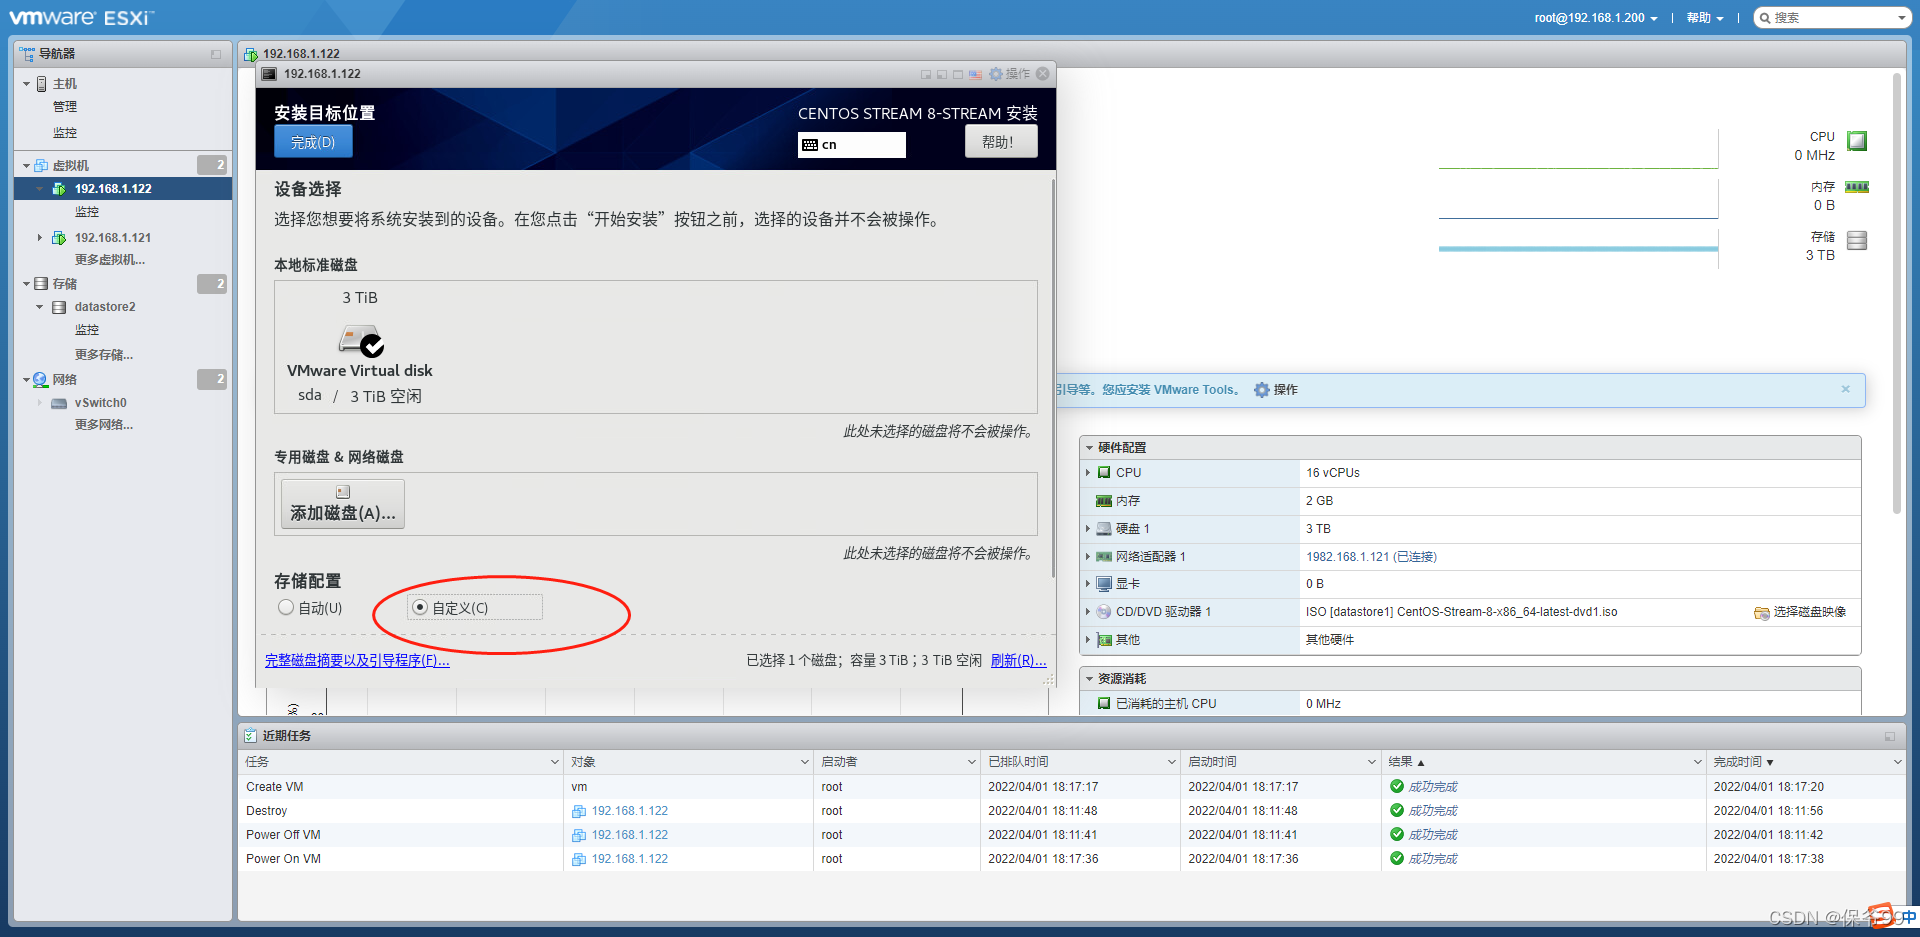This screenshot has width=1920, height=937.
Task: Click the 选择磁盘映像 folder icon
Action: (x=1762, y=613)
